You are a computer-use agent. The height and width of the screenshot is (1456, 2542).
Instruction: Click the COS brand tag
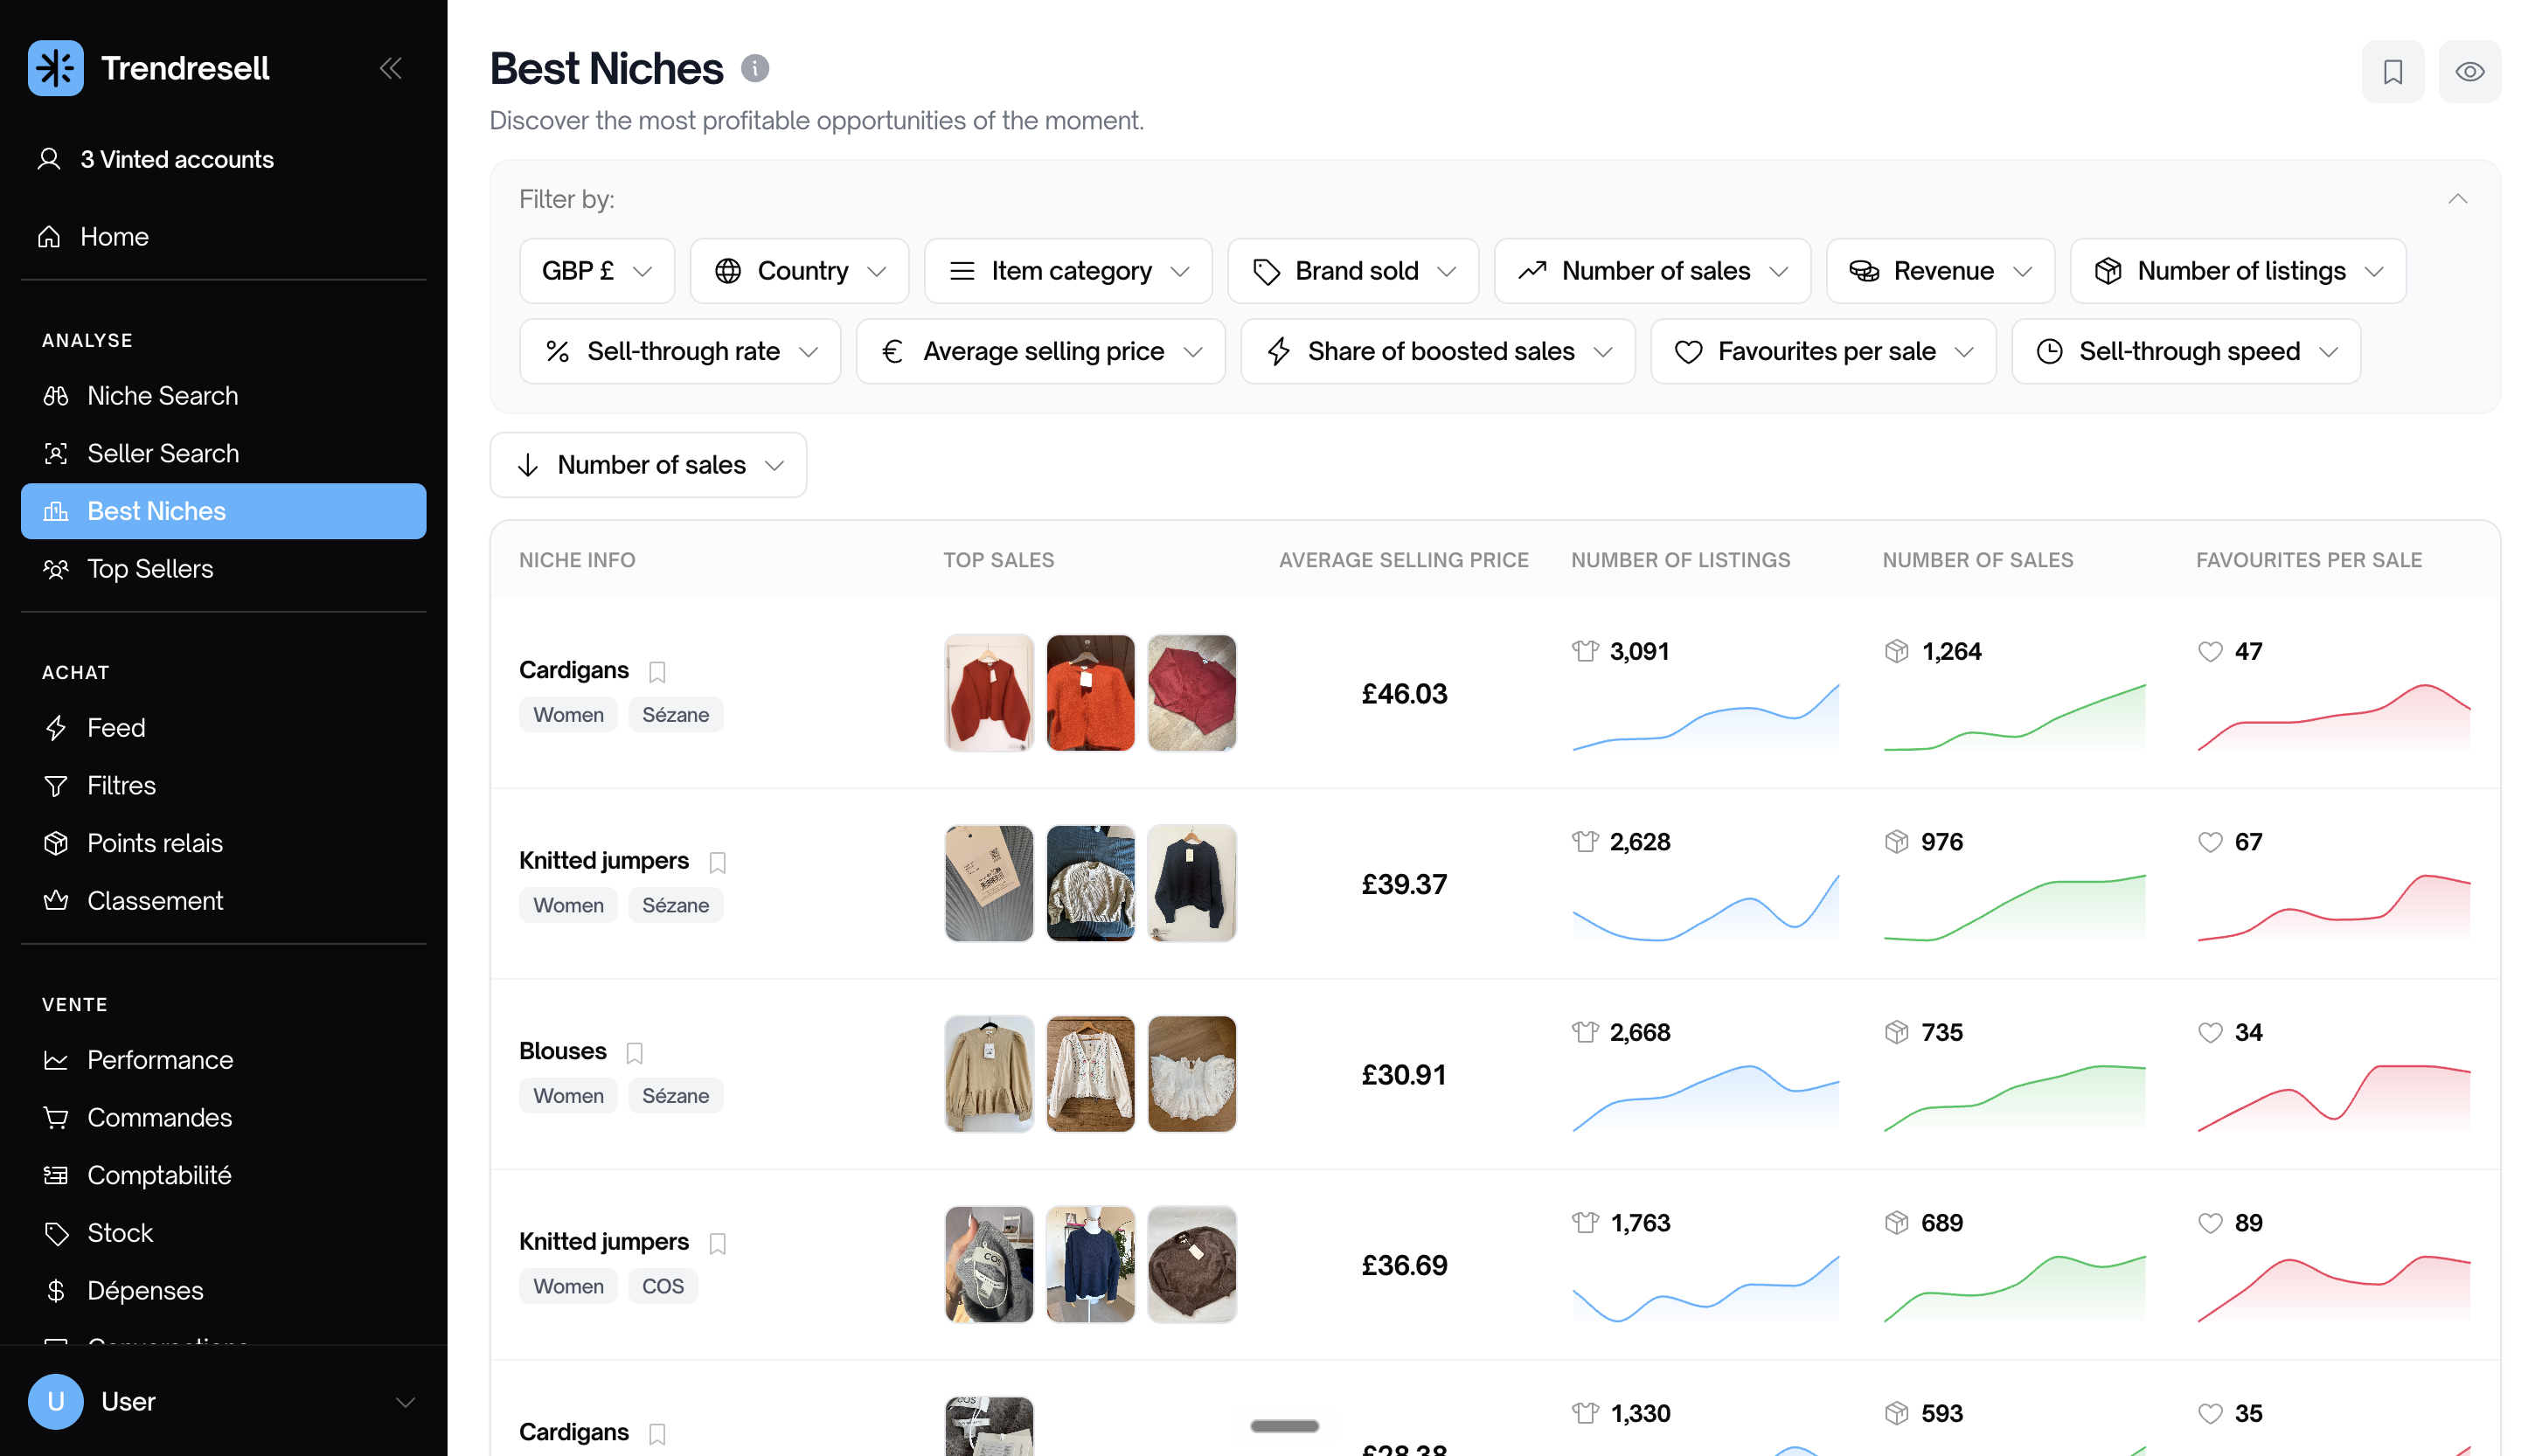(662, 1286)
